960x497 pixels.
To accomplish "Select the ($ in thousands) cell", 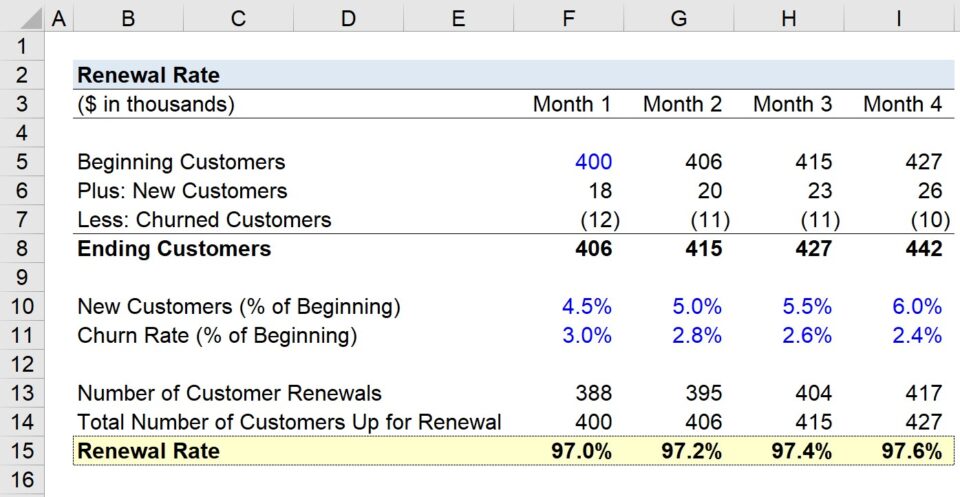I will coord(155,104).
